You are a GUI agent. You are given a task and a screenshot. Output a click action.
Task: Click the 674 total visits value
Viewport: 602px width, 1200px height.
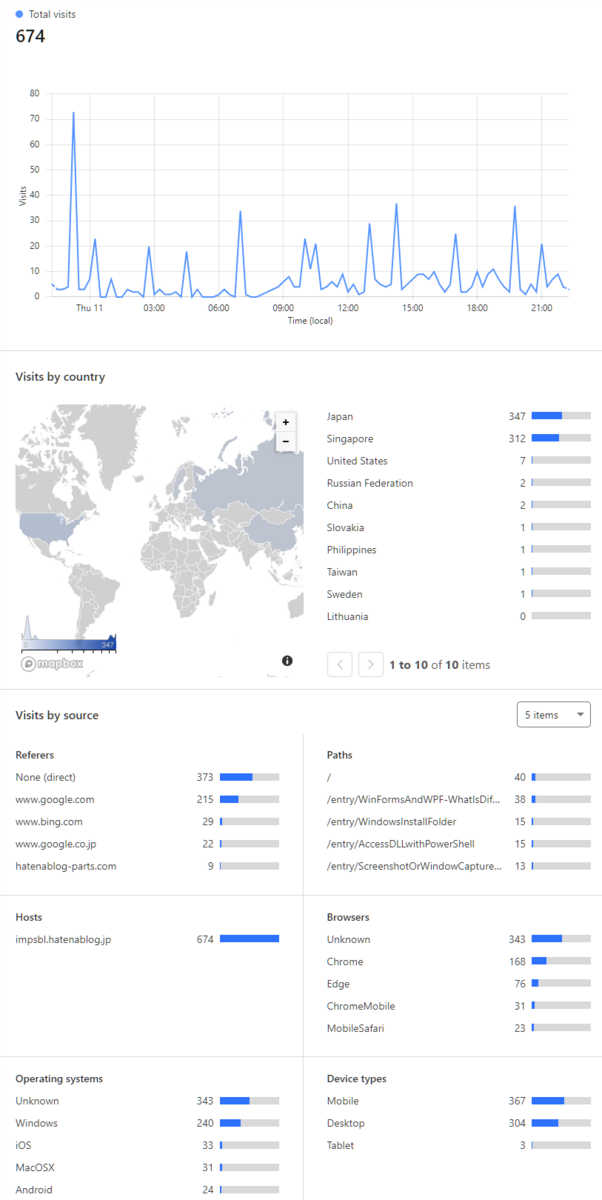coord(30,36)
